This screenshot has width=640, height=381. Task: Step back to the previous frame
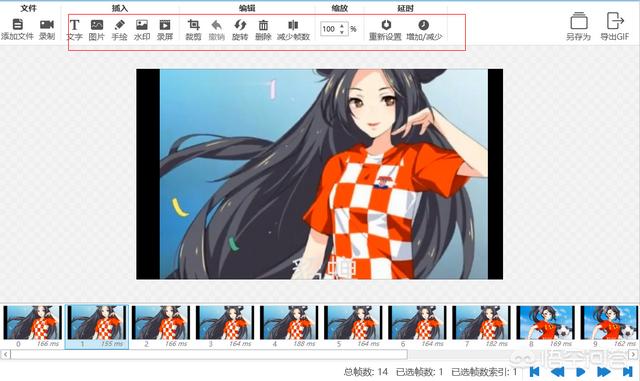[557, 372]
